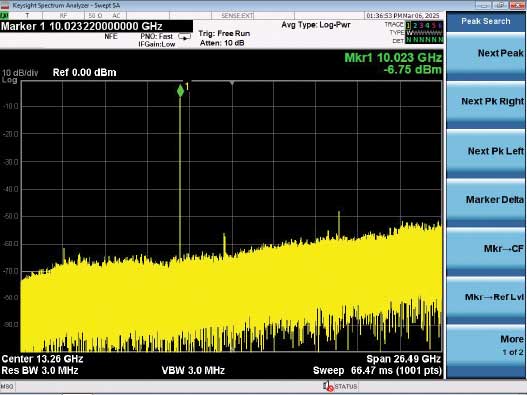
Task: Click the Trig: Free Run label
Action: [224, 34]
